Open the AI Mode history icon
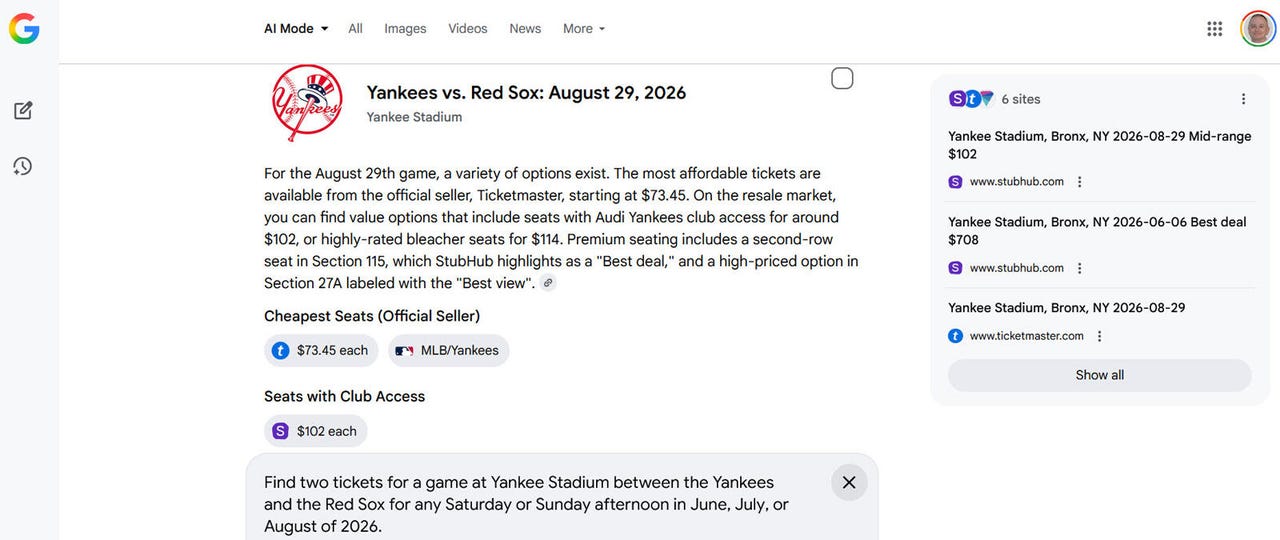The height and width of the screenshot is (540, 1280). coord(23,166)
